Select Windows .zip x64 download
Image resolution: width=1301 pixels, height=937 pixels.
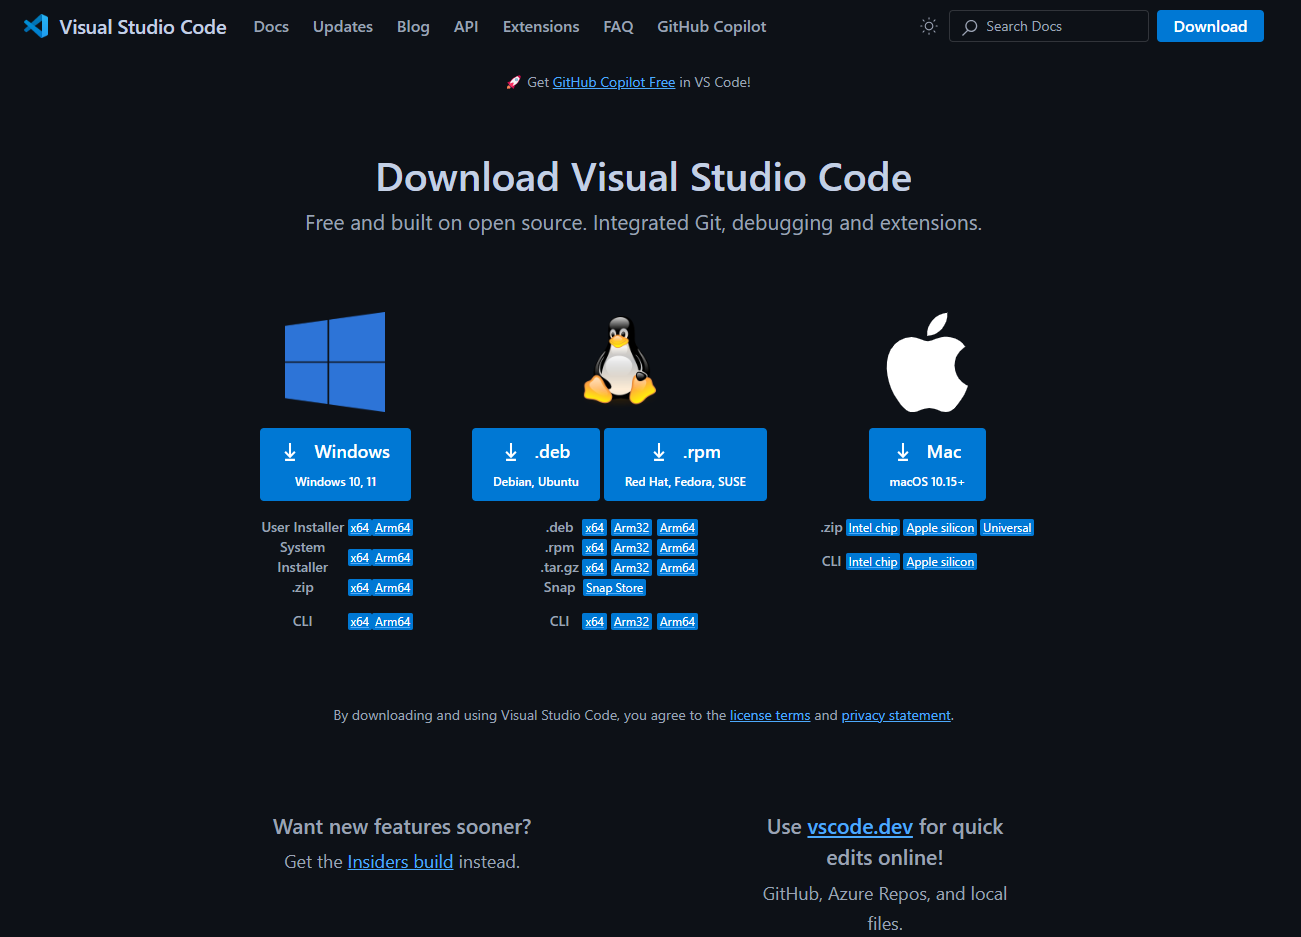360,588
